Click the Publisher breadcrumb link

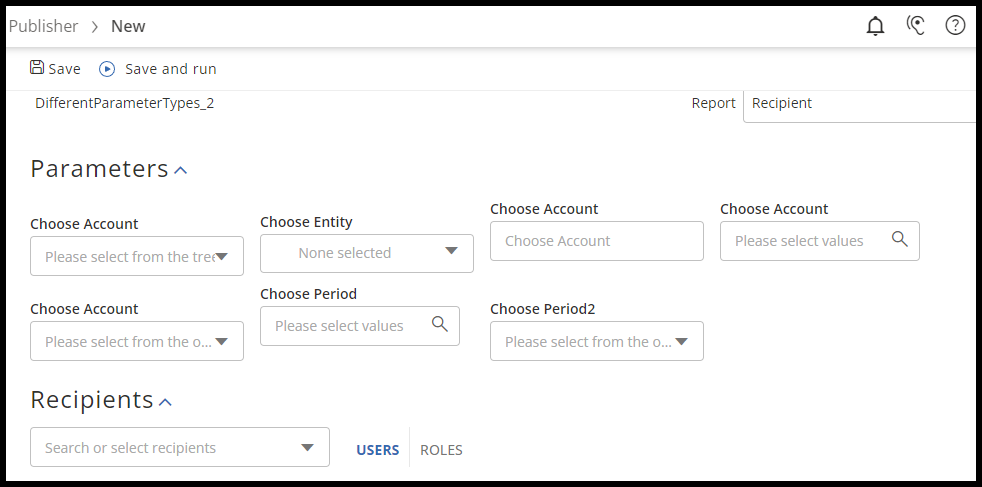click(43, 26)
